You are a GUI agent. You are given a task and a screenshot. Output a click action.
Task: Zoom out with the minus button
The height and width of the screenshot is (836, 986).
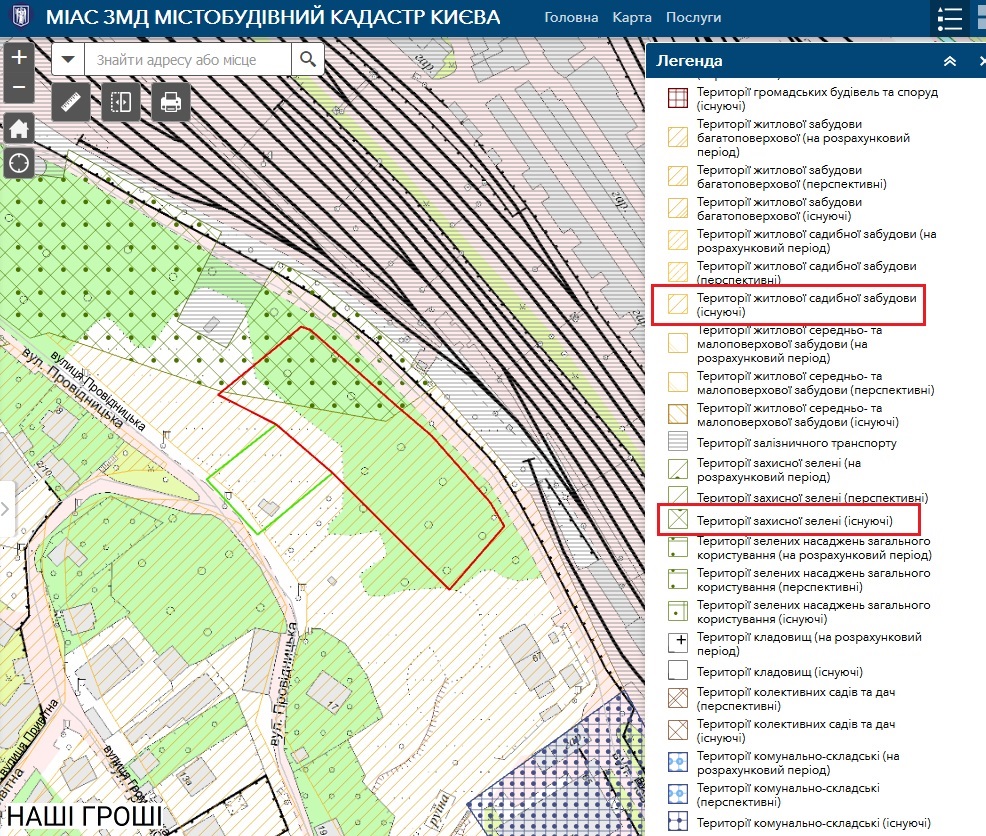19,87
